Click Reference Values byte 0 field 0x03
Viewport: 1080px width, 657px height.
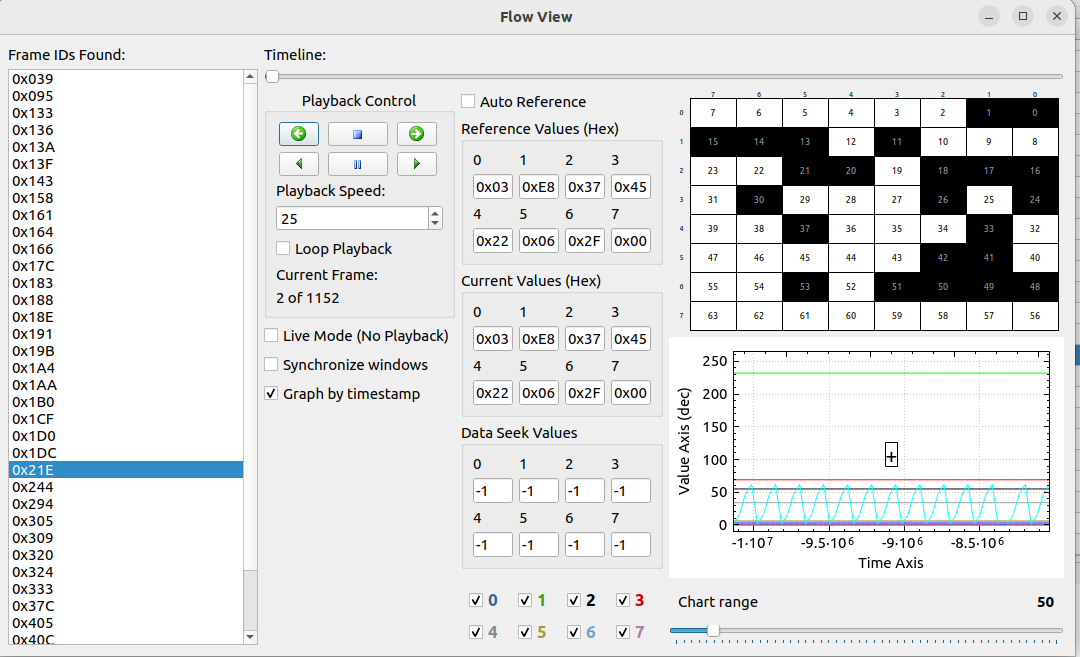point(492,187)
